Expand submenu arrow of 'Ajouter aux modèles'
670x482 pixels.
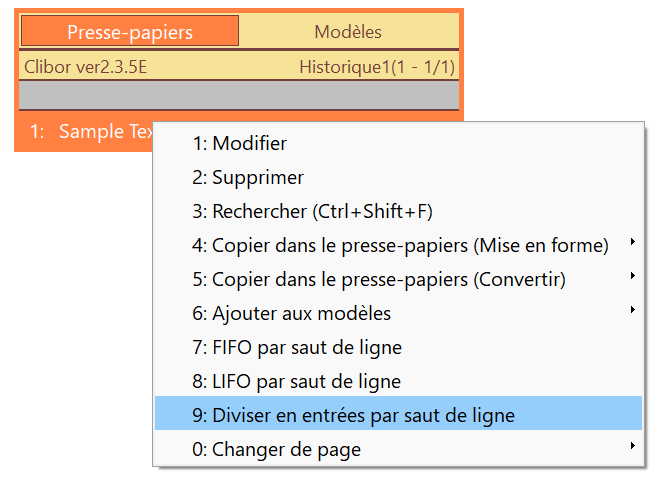coord(632,310)
